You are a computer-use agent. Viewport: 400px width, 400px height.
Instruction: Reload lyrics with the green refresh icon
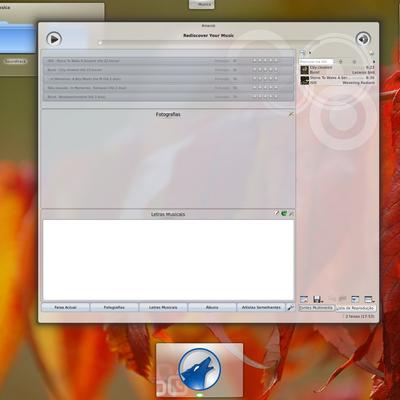[284, 213]
